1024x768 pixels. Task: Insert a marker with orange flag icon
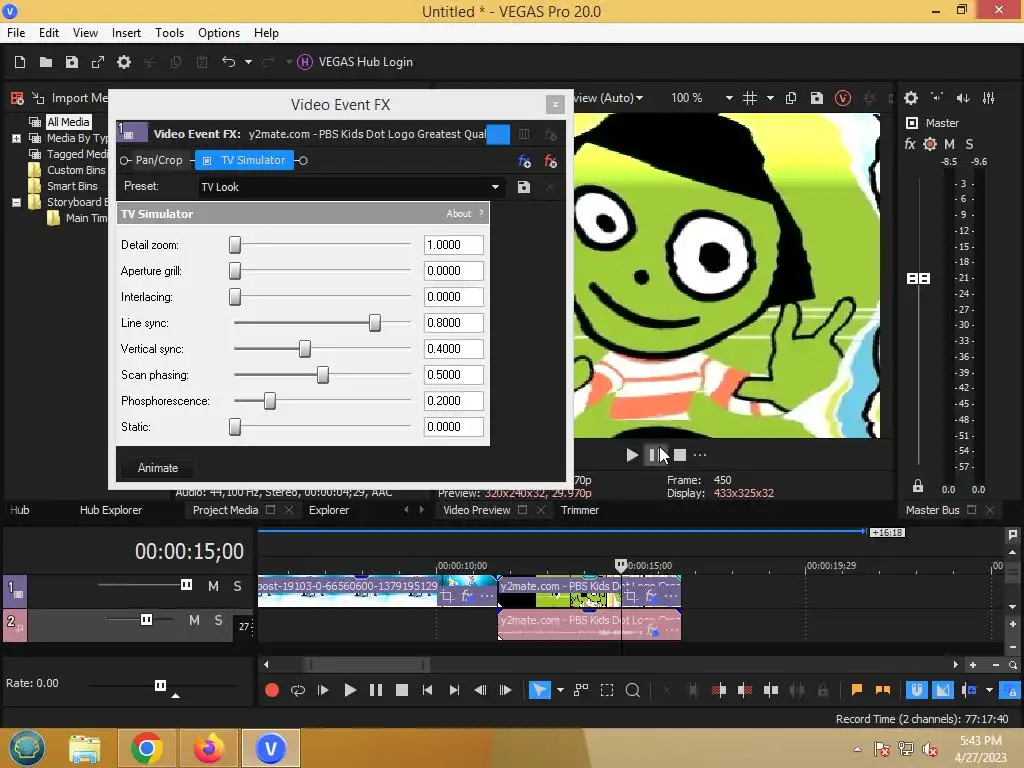[857, 690]
